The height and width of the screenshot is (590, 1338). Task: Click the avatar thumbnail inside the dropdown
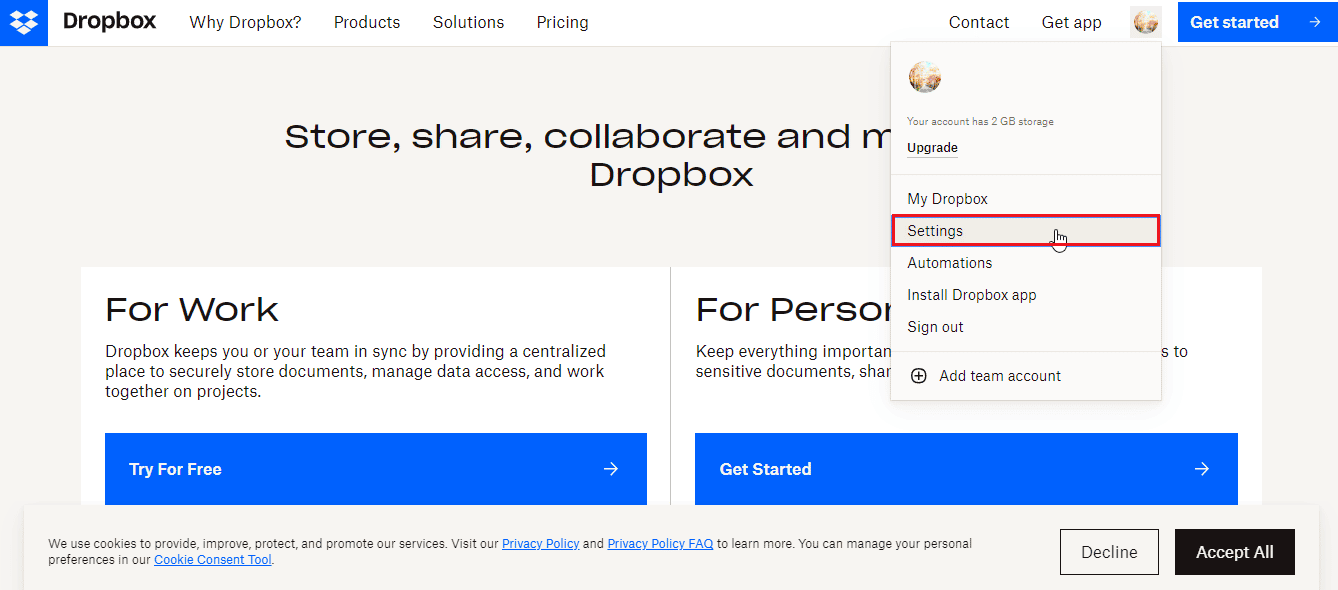(x=924, y=77)
